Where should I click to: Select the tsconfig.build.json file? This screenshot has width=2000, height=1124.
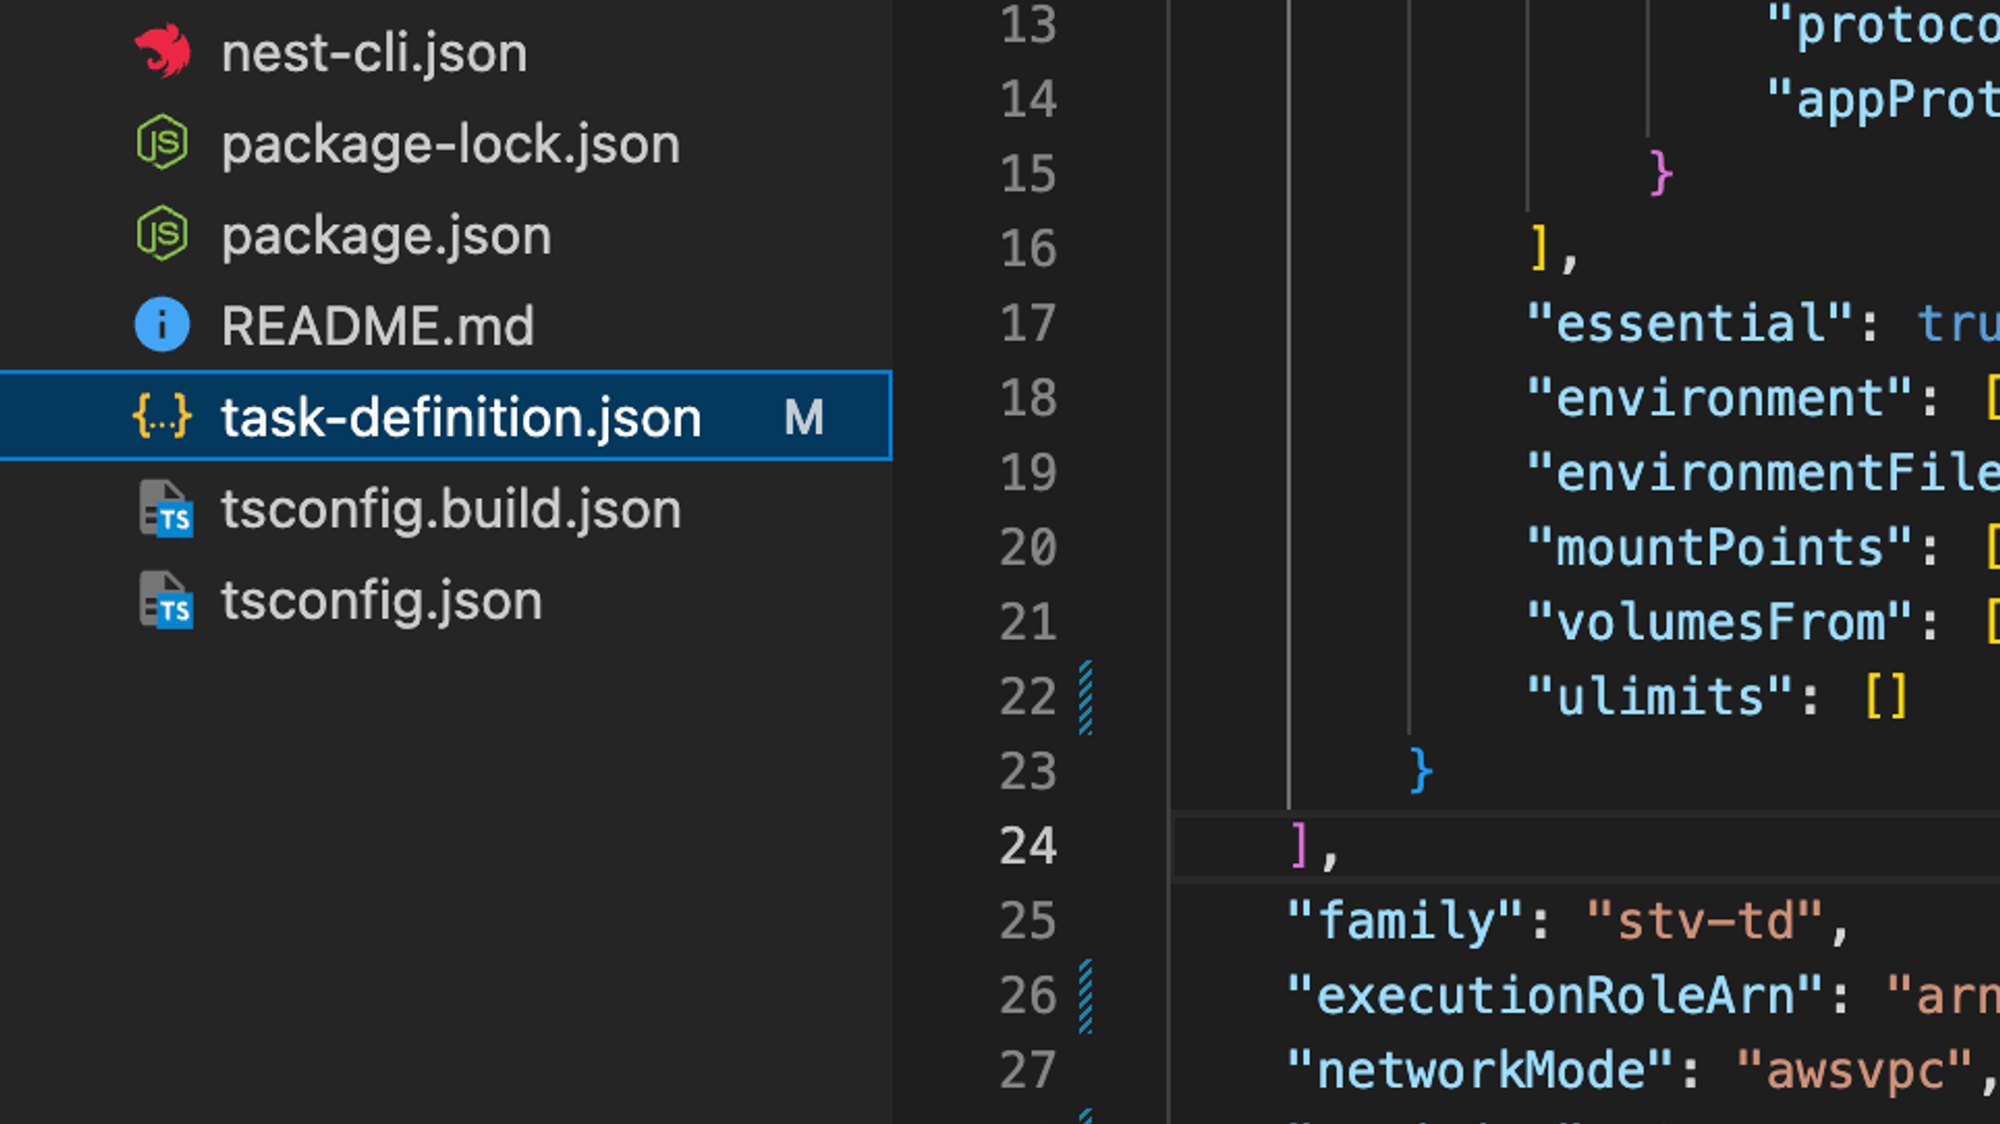[x=450, y=509]
